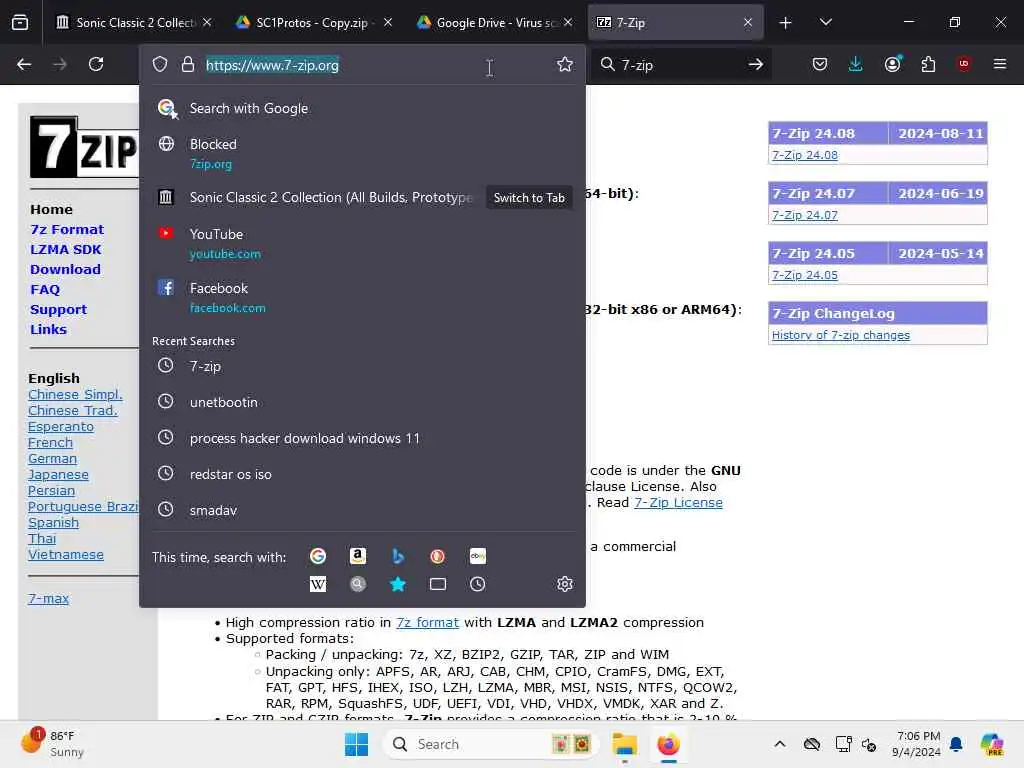The image size is (1024, 768).
Task: Search this time with Amazon
Action: click(357, 556)
